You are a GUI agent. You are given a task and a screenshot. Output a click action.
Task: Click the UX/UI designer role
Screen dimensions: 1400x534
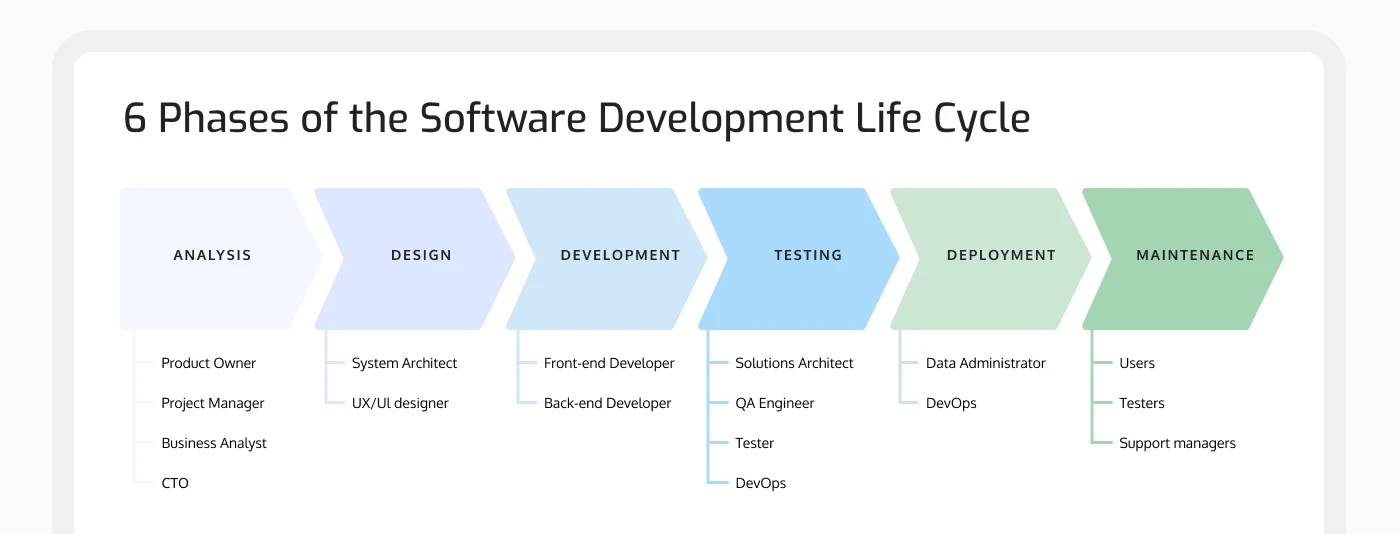[400, 404]
